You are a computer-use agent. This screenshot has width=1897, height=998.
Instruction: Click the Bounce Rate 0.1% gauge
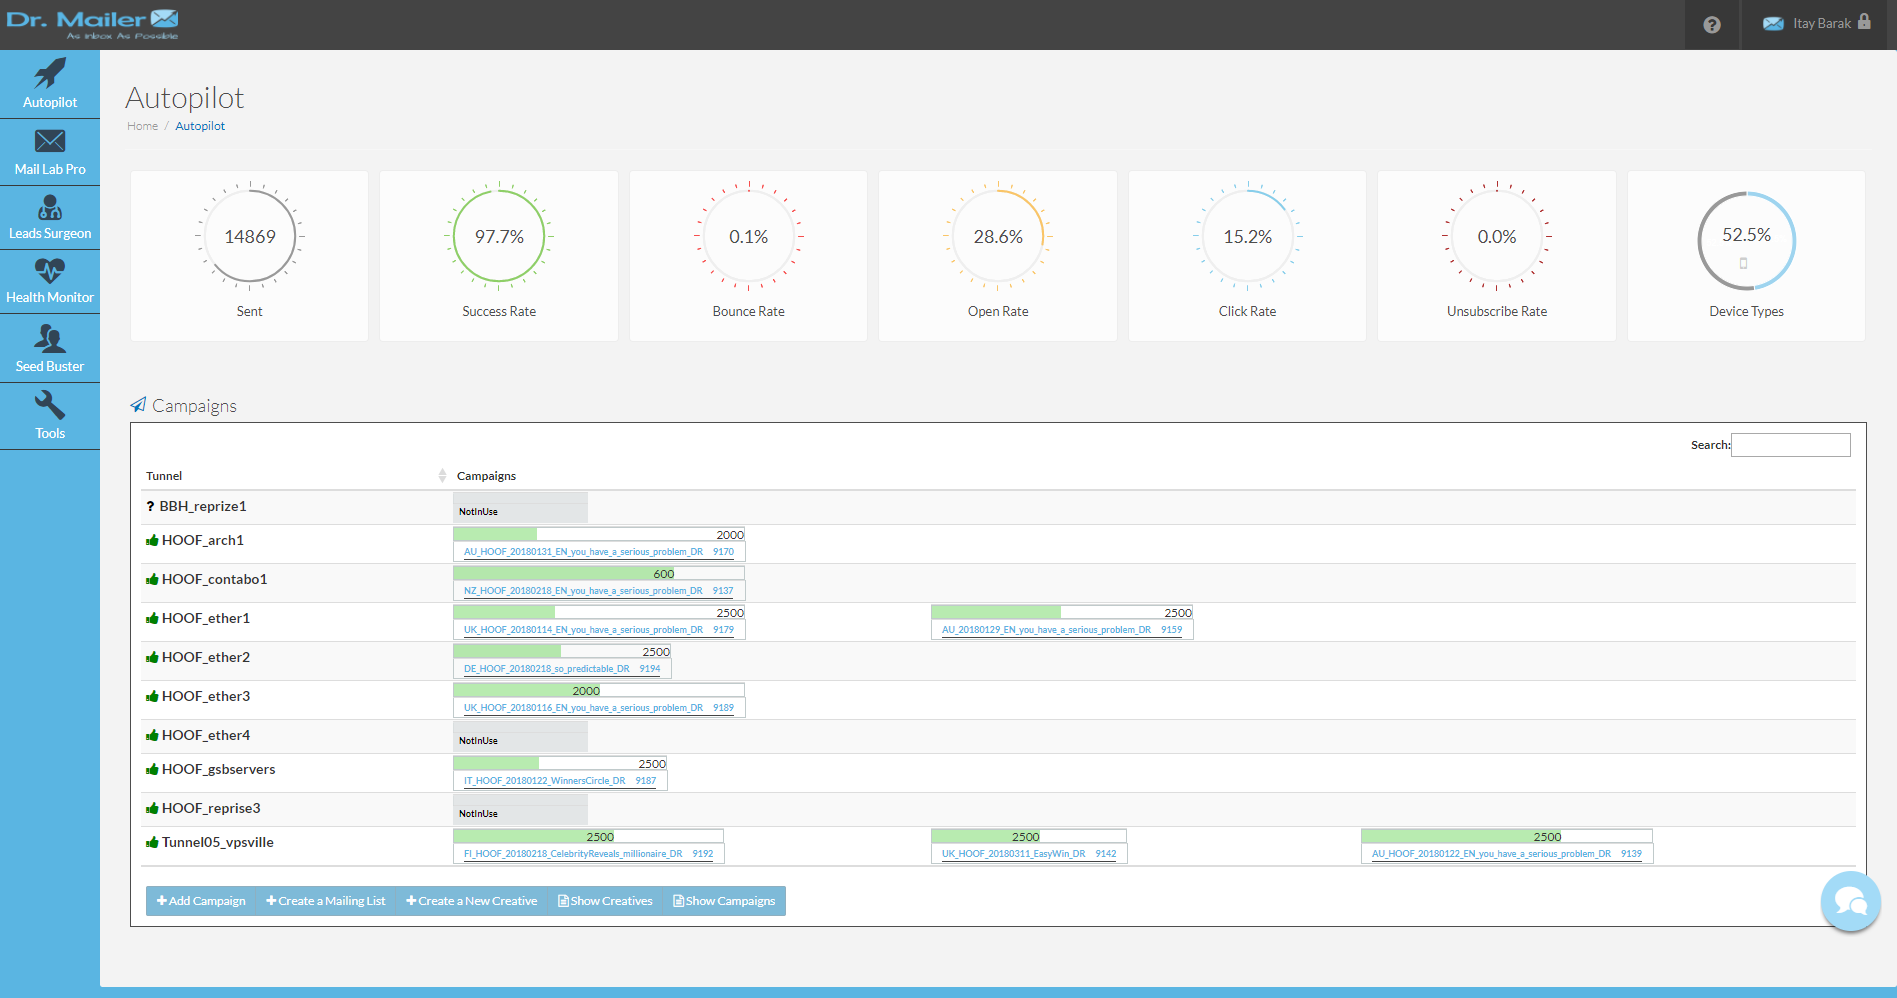pyautogui.click(x=749, y=237)
